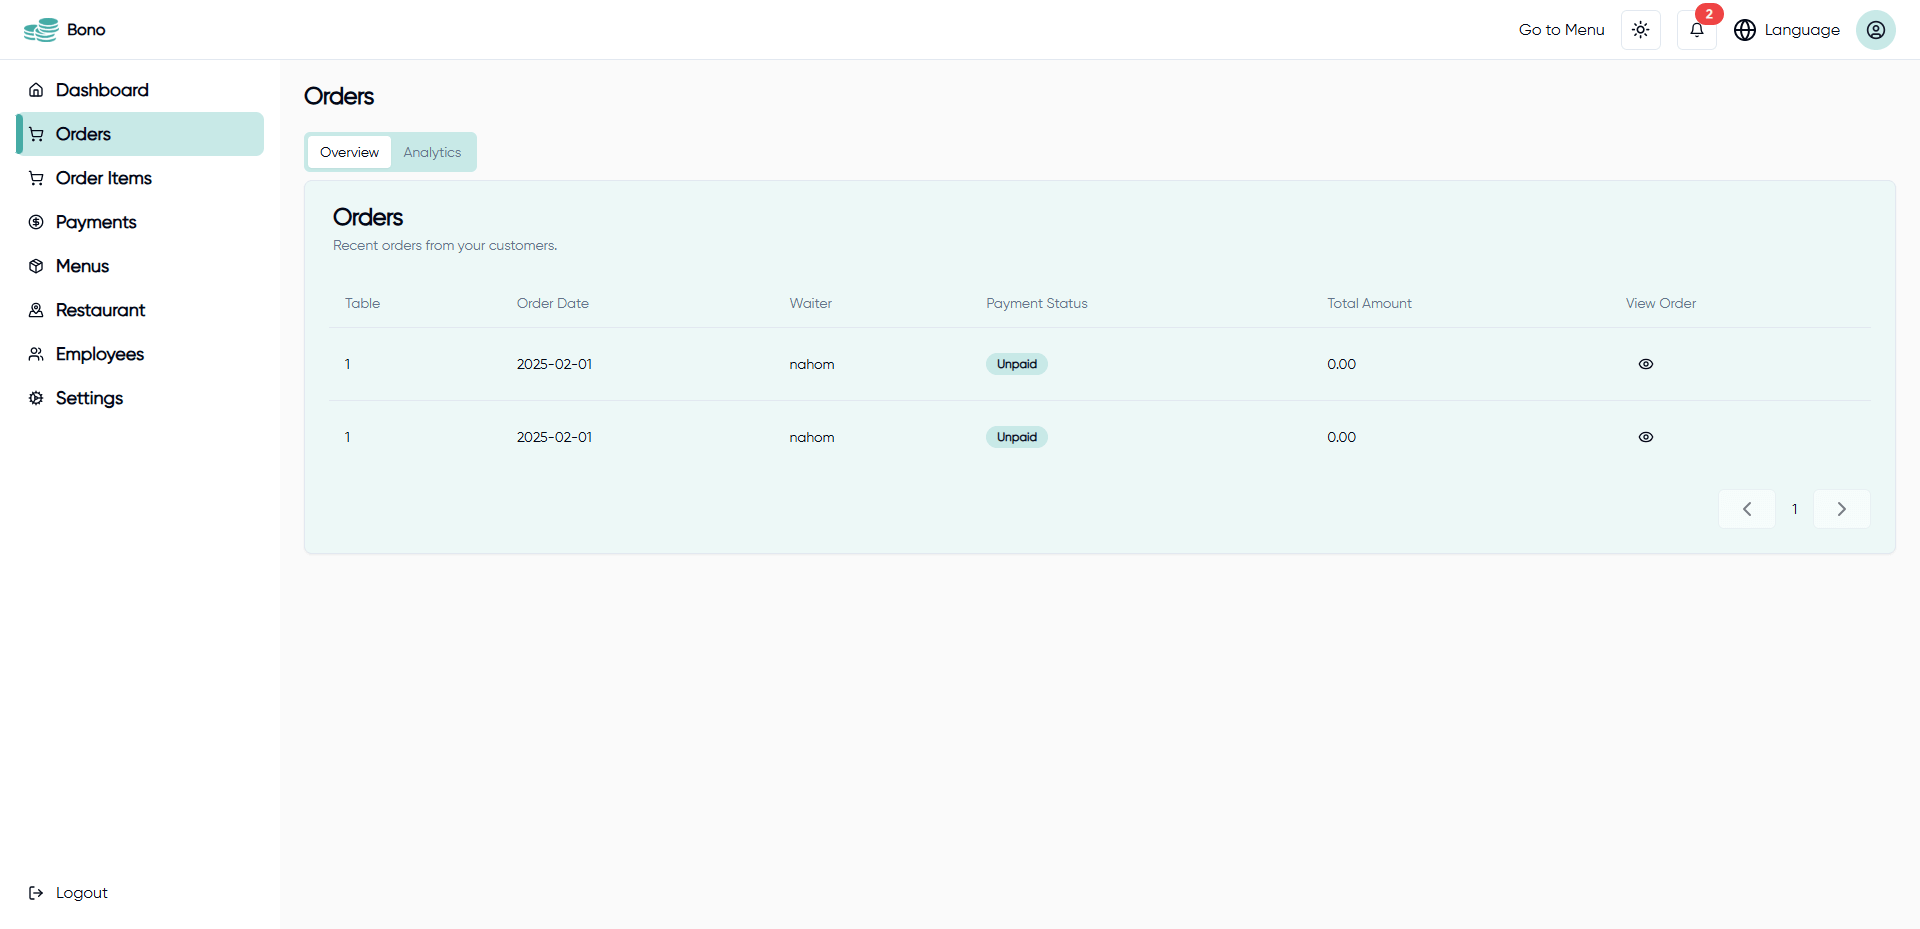Click the globe icon beside Language
The width and height of the screenshot is (1920, 929).
coord(1745,30)
